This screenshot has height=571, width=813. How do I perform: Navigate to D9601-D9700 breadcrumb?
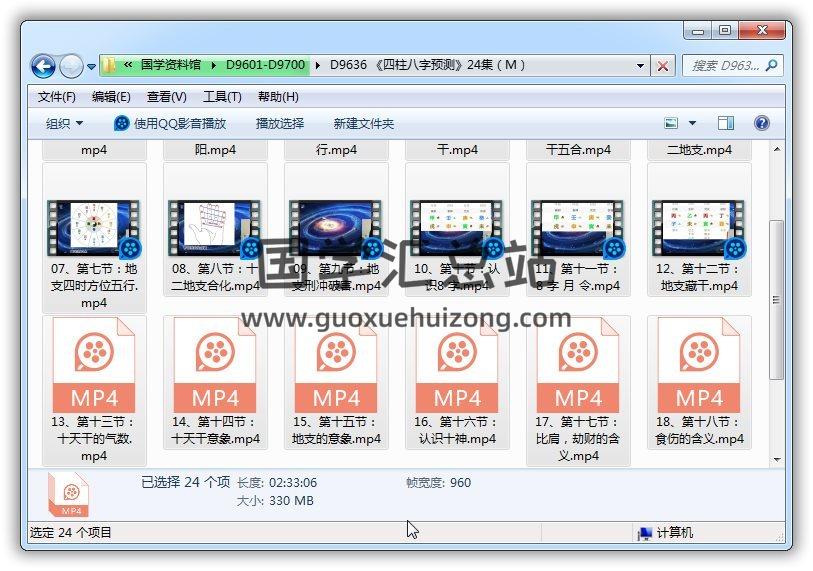pos(265,65)
